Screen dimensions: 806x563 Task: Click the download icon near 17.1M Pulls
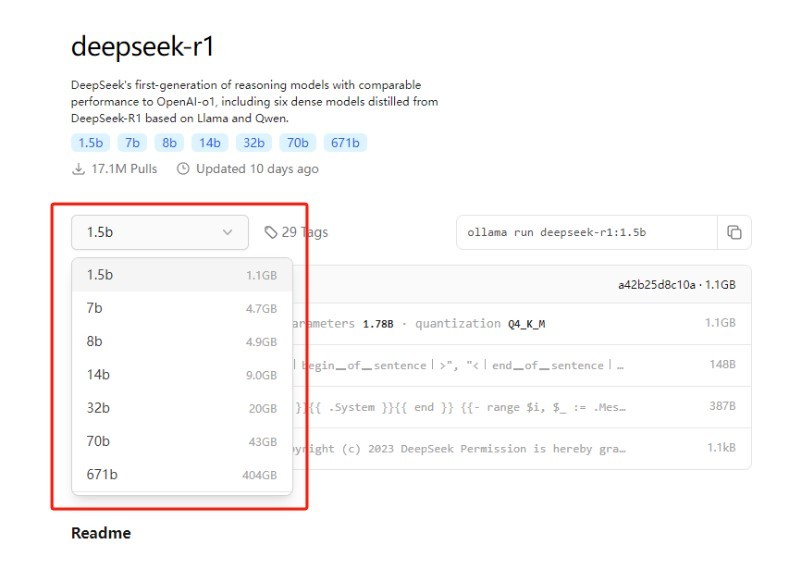tap(79, 169)
